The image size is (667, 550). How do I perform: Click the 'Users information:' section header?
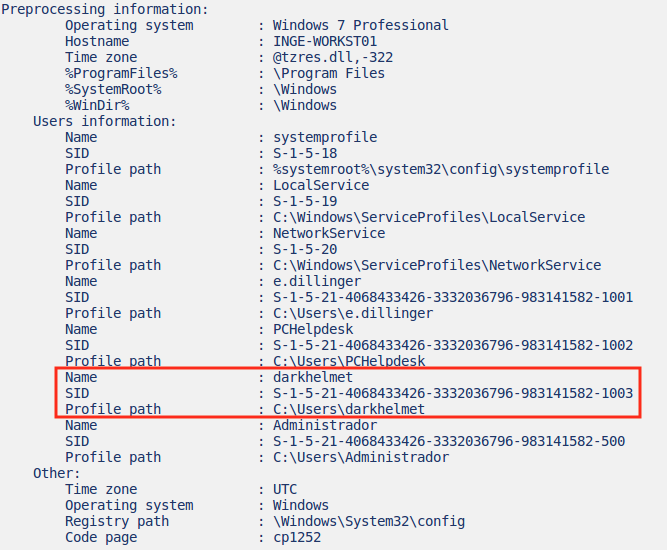click(104, 121)
